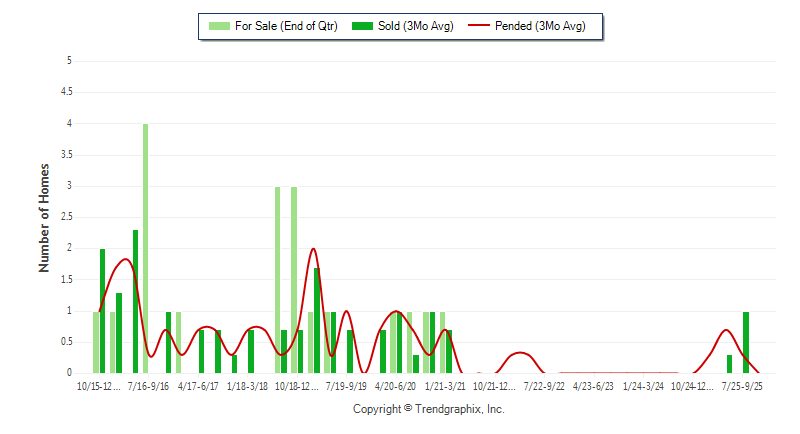Toggle the For Sale legend entry
Screen dimensions: 800x434
(280, 26)
